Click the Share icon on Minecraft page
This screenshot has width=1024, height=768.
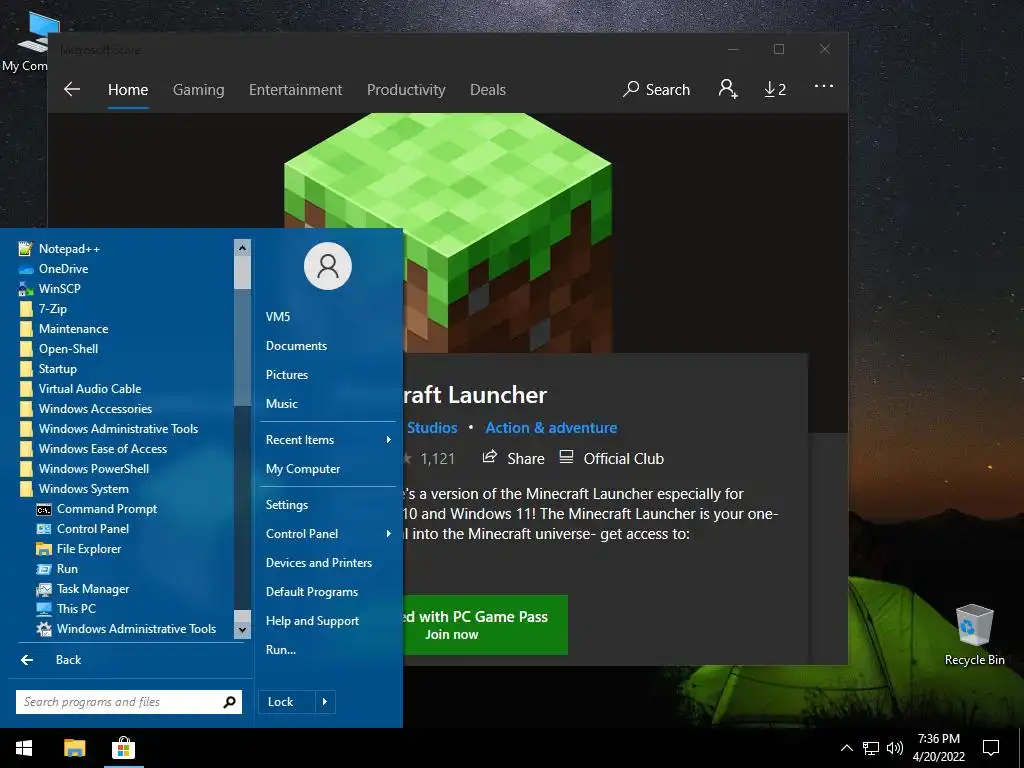click(x=490, y=457)
